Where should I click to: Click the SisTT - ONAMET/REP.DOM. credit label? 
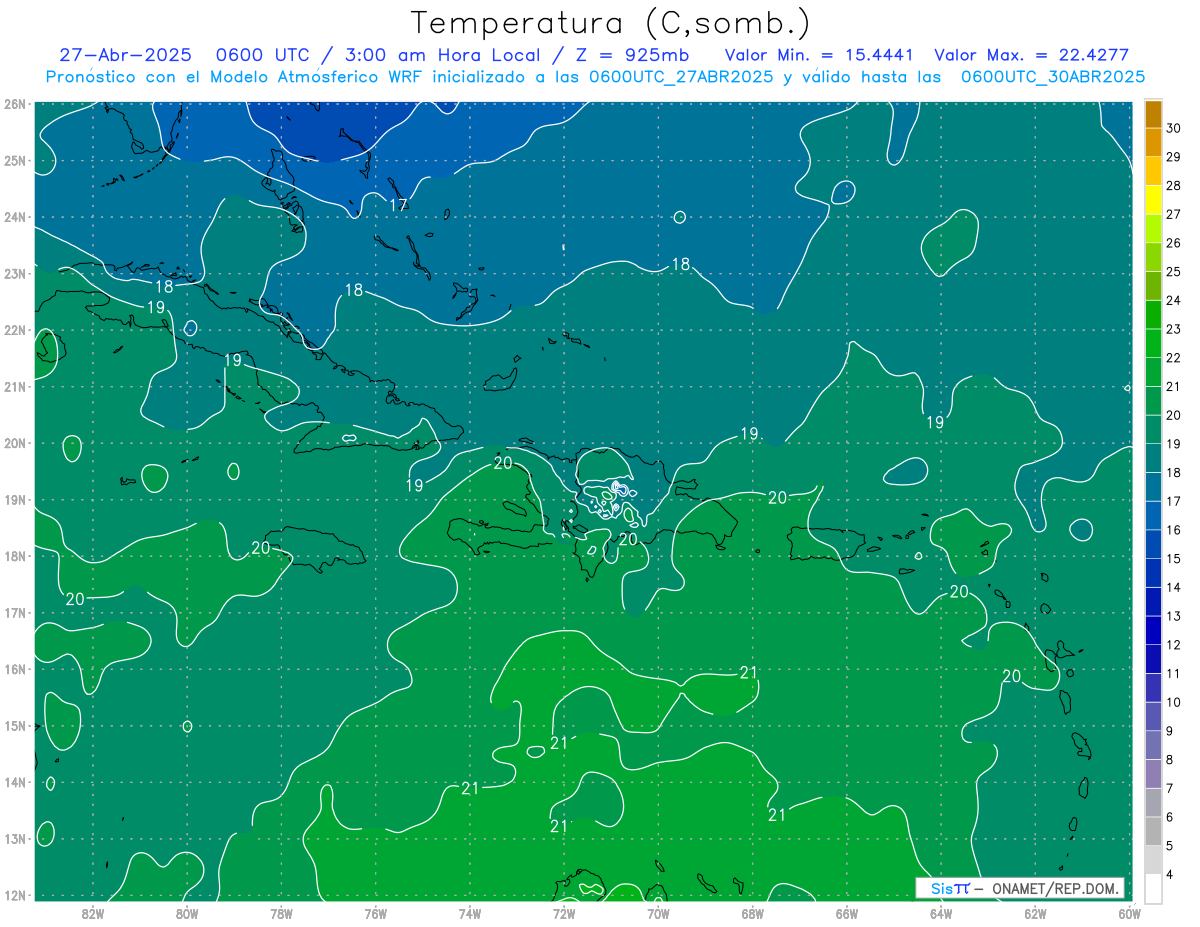(1020, 888)
